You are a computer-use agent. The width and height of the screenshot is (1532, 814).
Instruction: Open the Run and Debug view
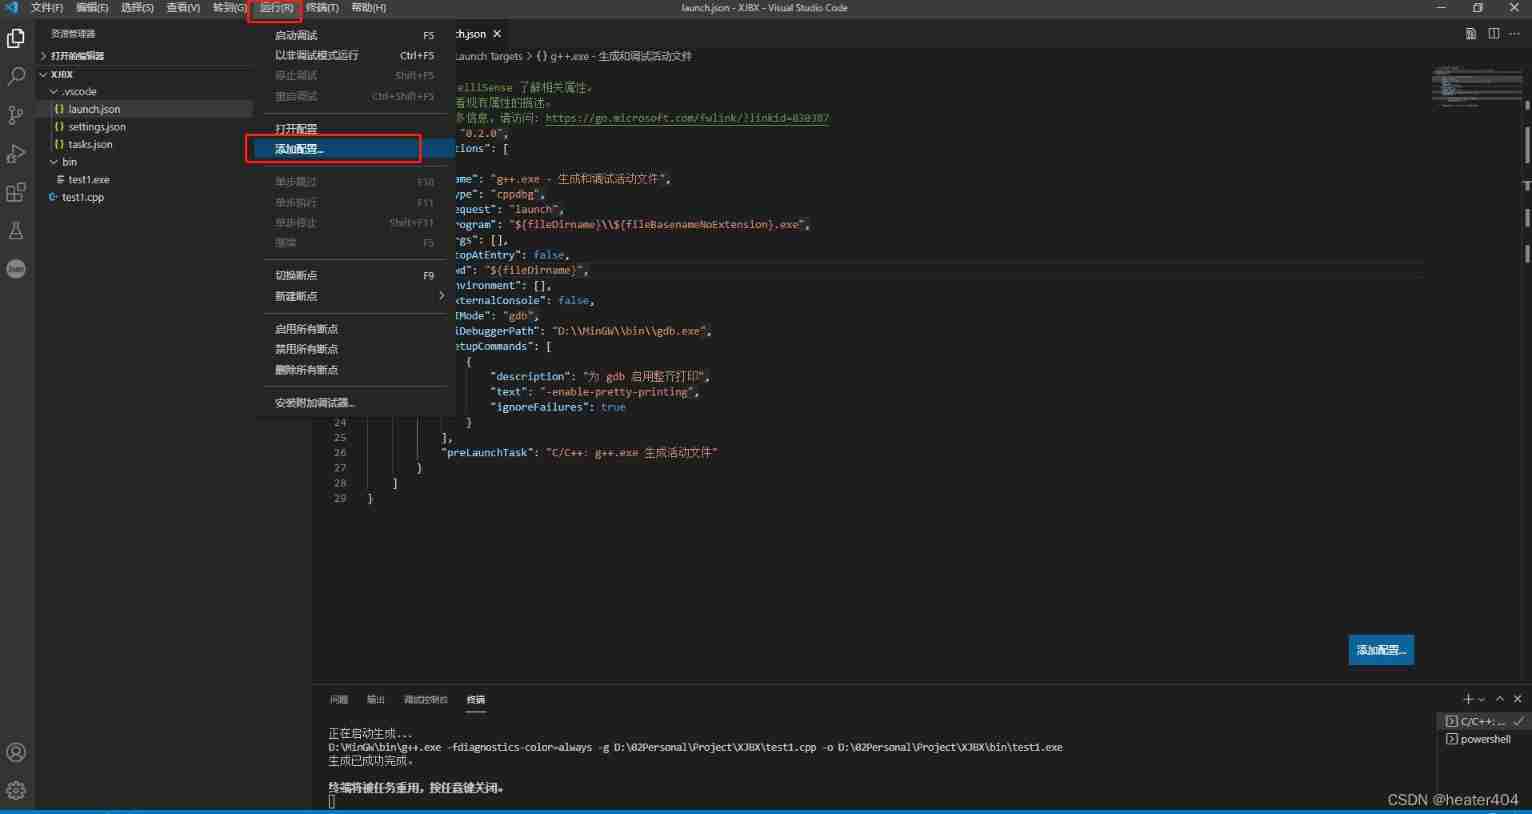click(16, 154)
